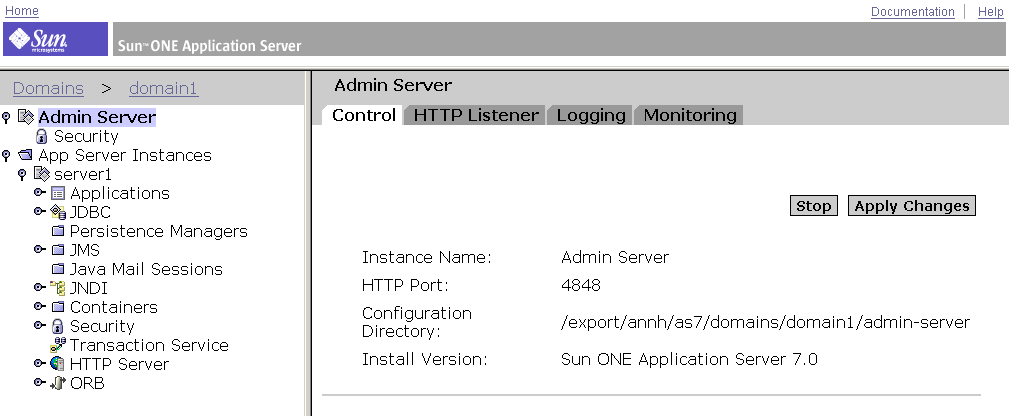1009x416 pixels.
Task: Expand the JDBC node
Action: [x=40, y=211]
